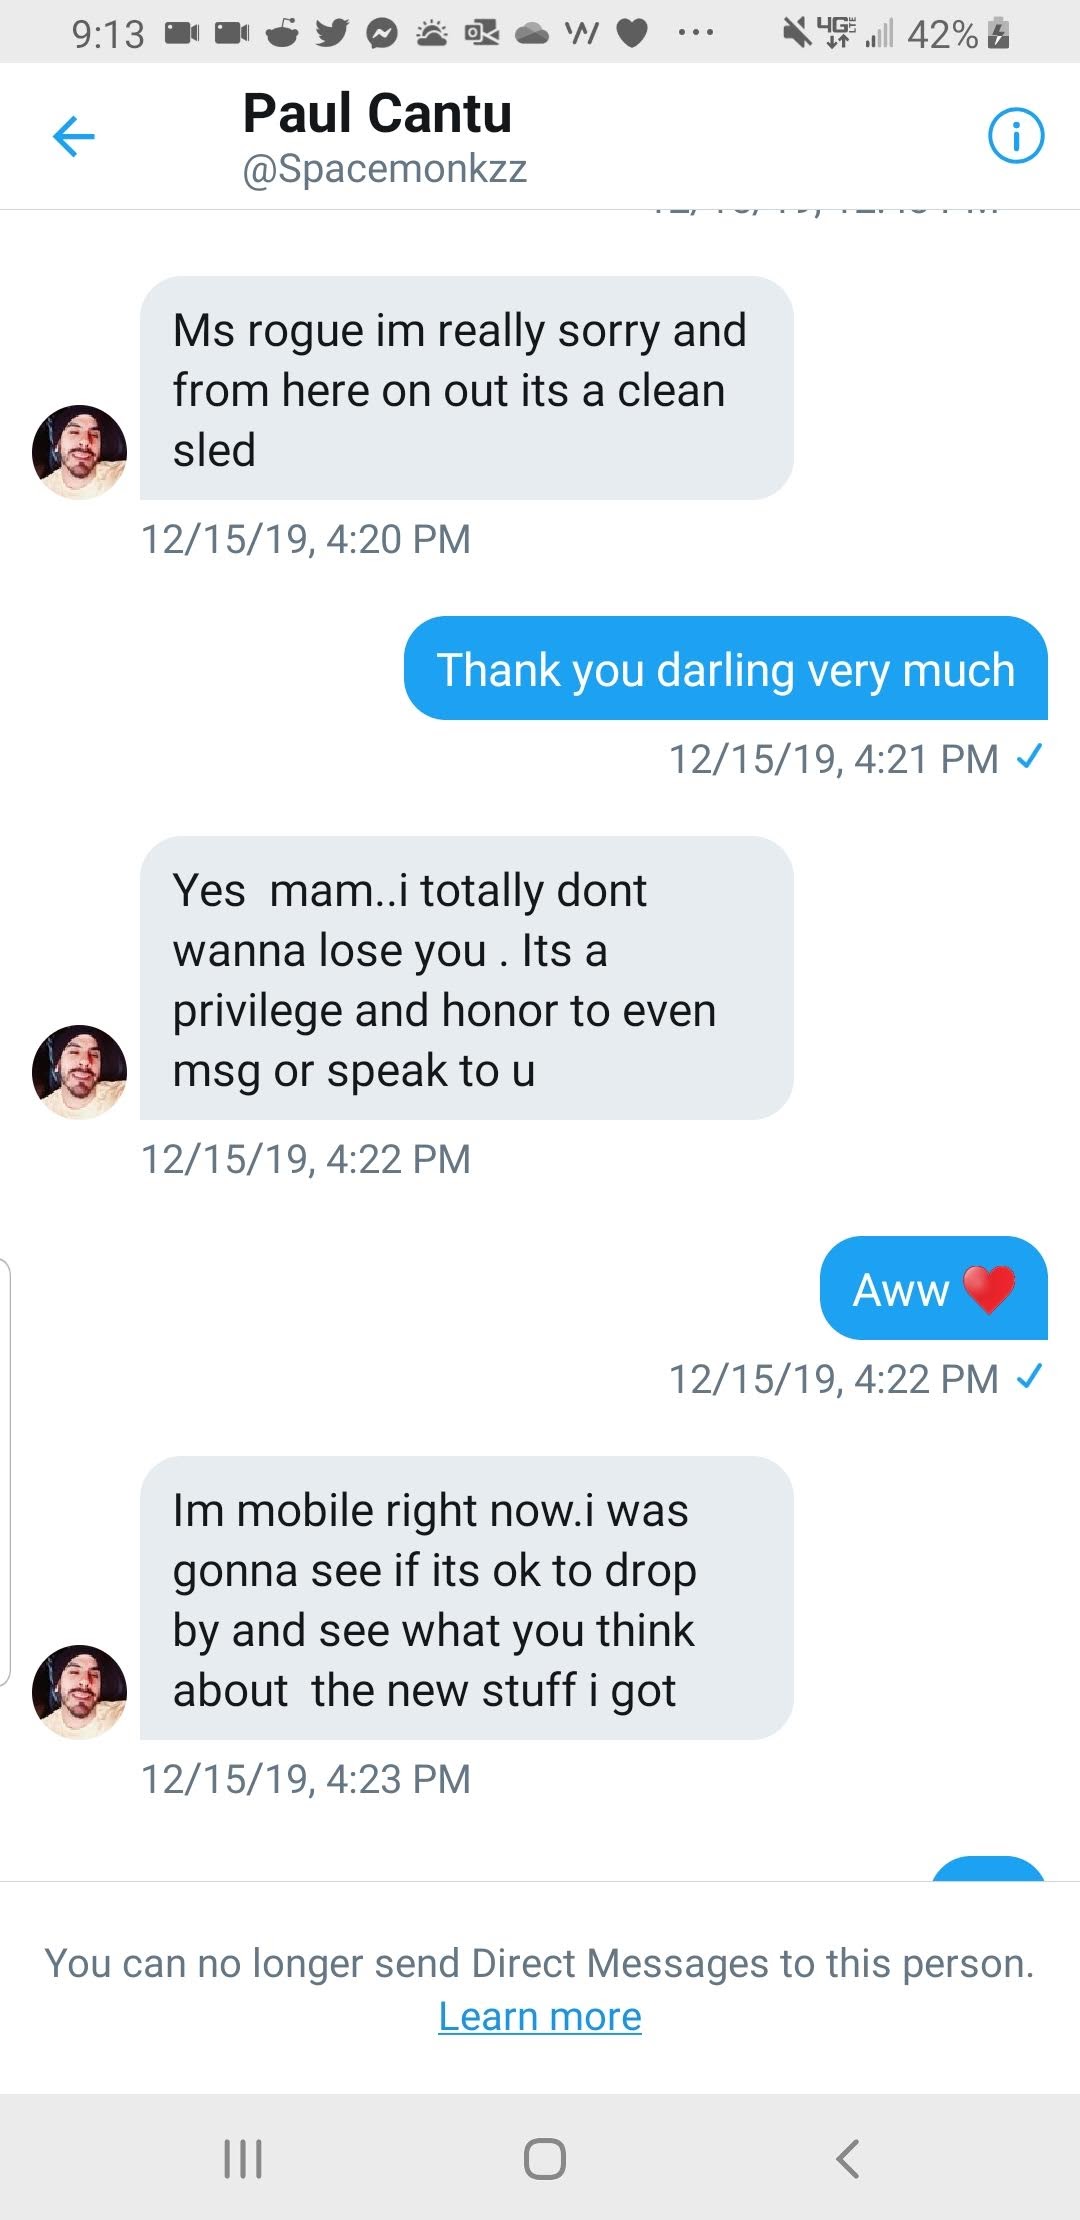
Task: Tap the back arrow in the header
Action: click(x=73, y=137)
